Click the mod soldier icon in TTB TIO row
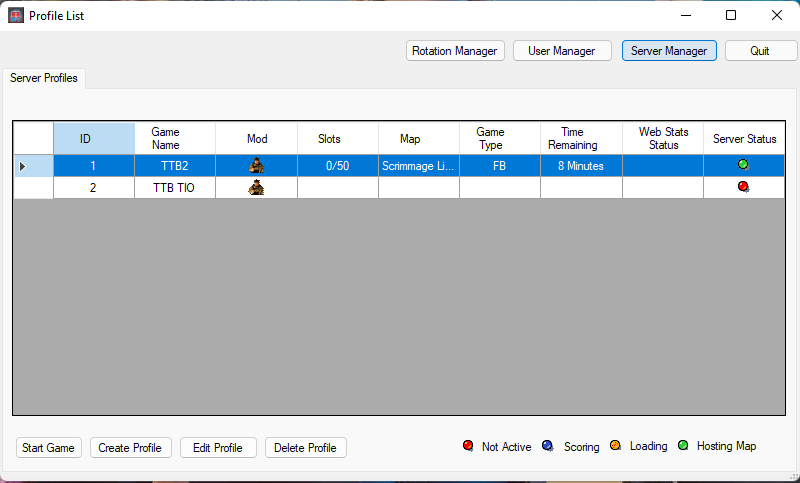Viewport: 800px width, 483px height. coord(256,187)
